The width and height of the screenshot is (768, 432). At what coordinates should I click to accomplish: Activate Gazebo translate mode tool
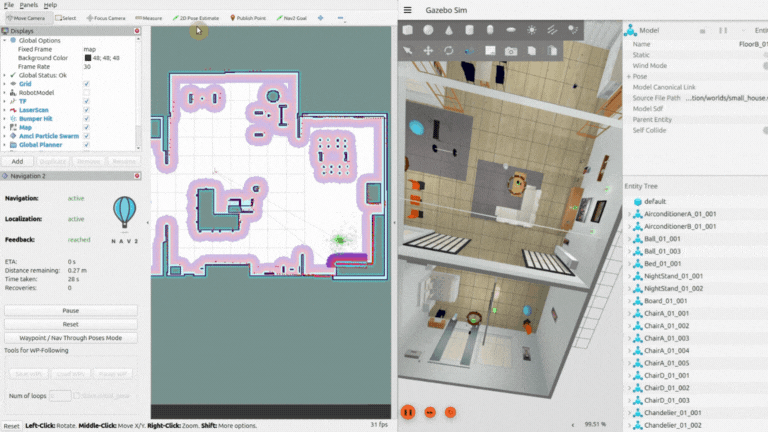[428, 50]
